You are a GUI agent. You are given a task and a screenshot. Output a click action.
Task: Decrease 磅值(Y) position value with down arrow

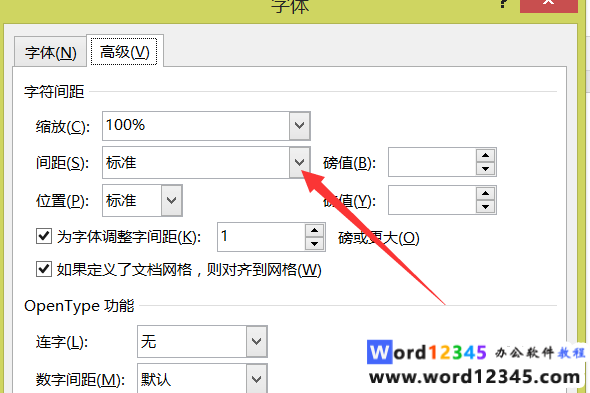pos(485,207)
